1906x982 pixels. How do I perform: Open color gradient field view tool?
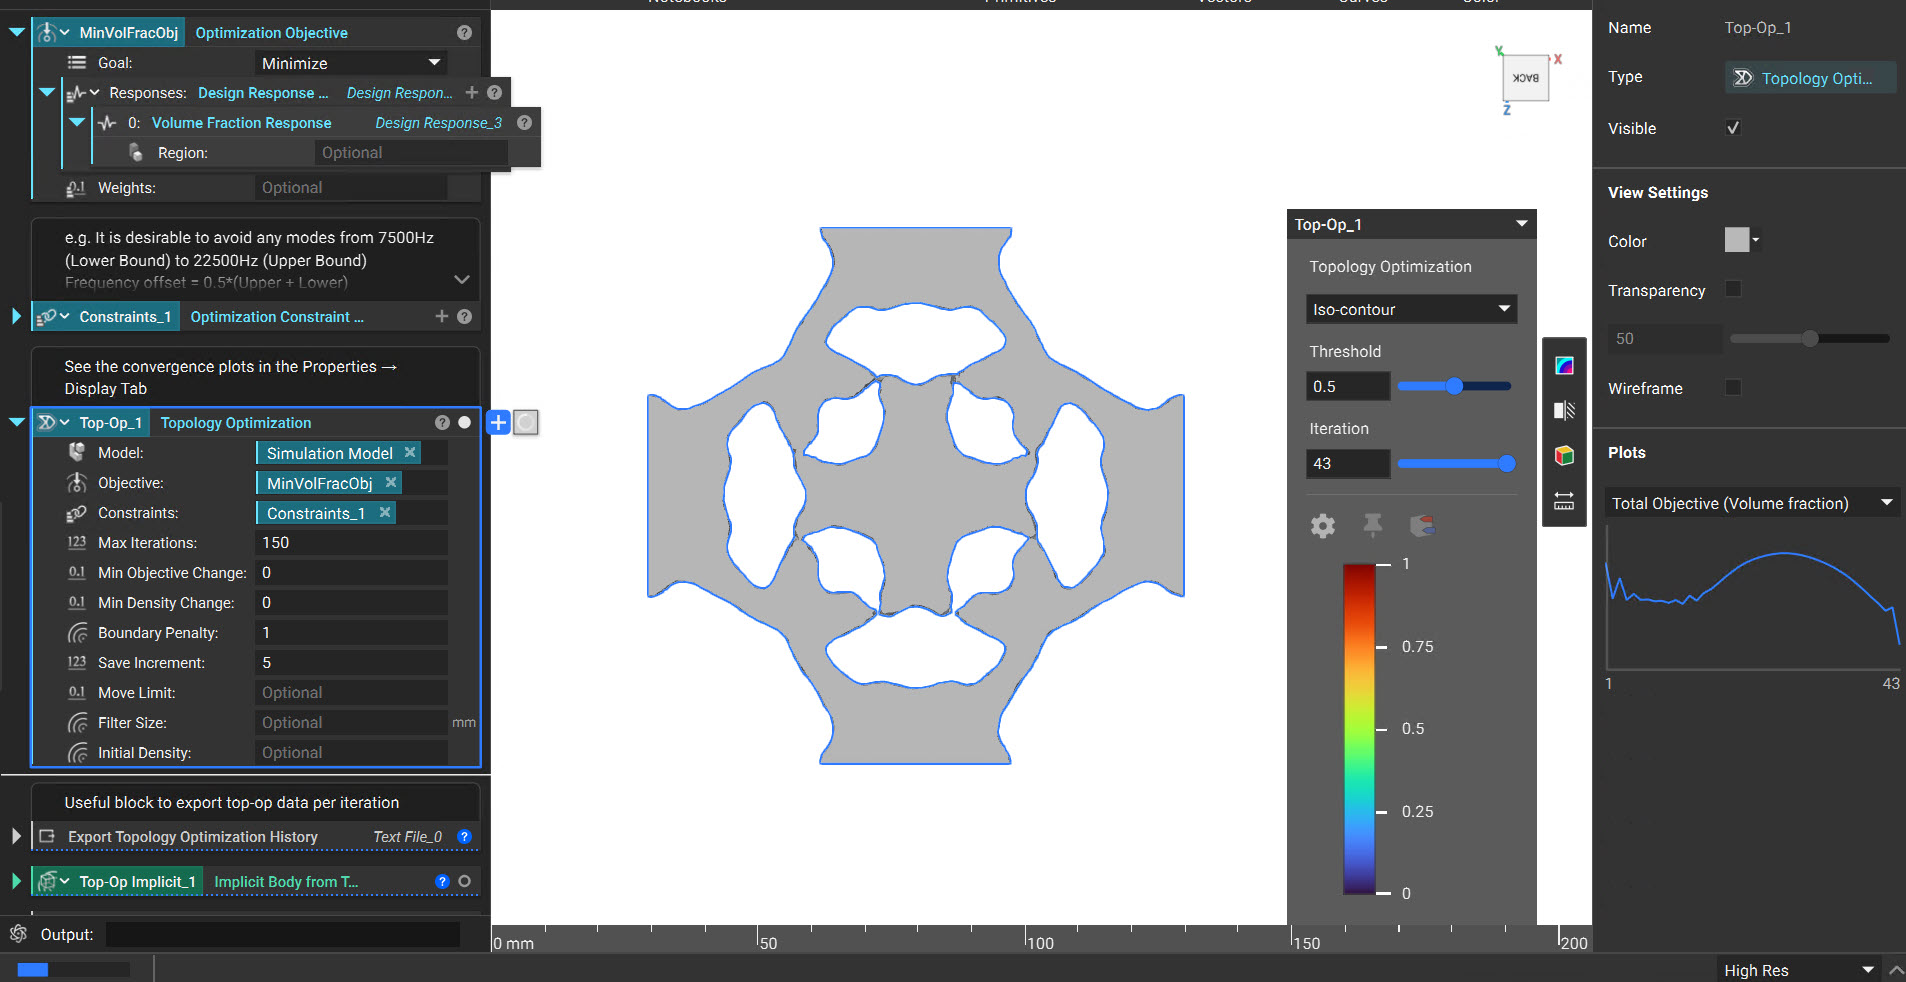[1564, 365]
